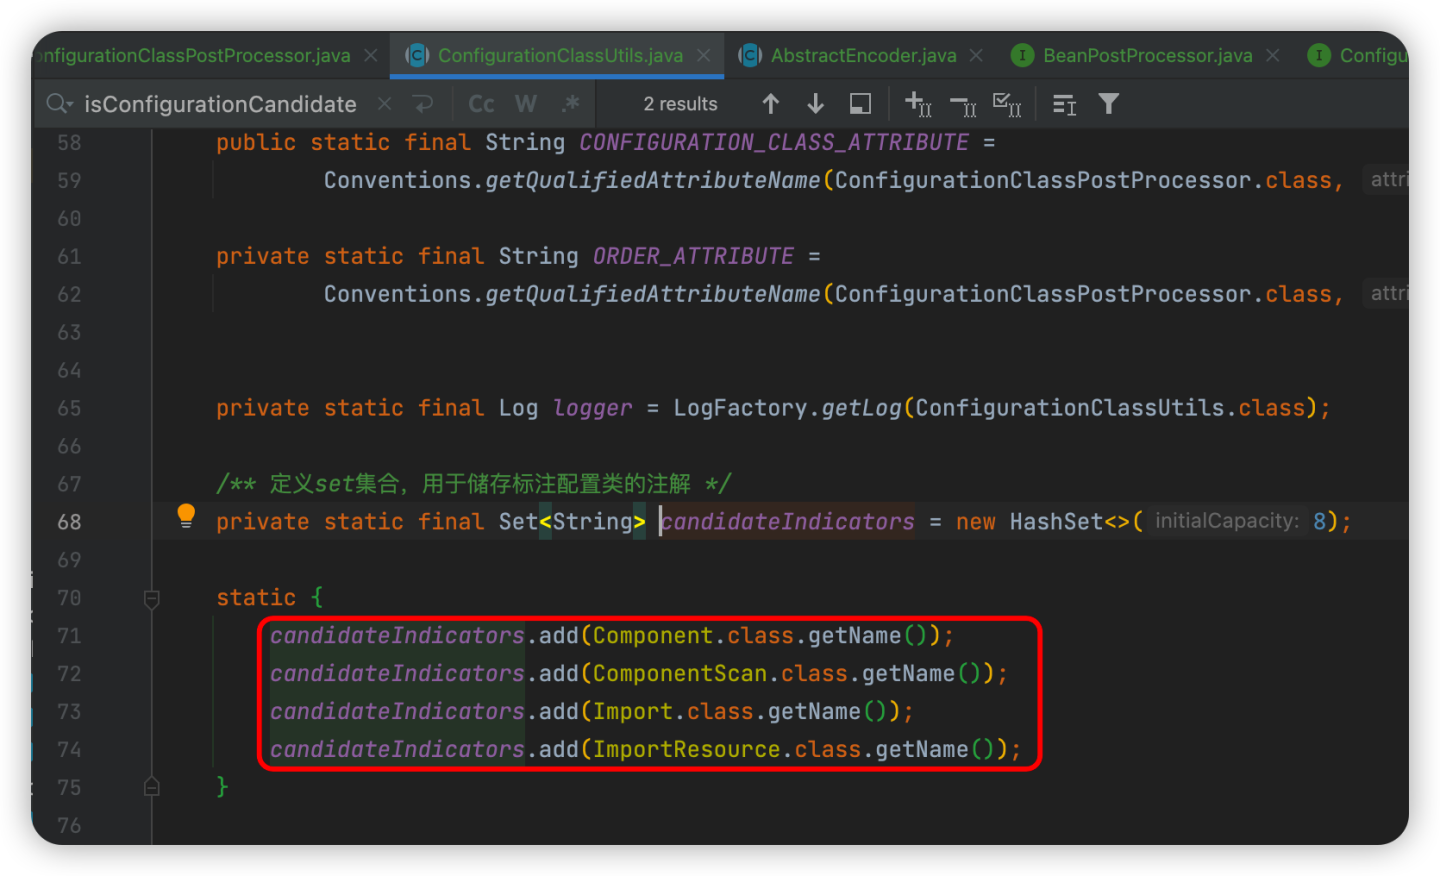Click in the isConfigurationCandidate search field
This screenshot has height=876, width=1440.
220,104
